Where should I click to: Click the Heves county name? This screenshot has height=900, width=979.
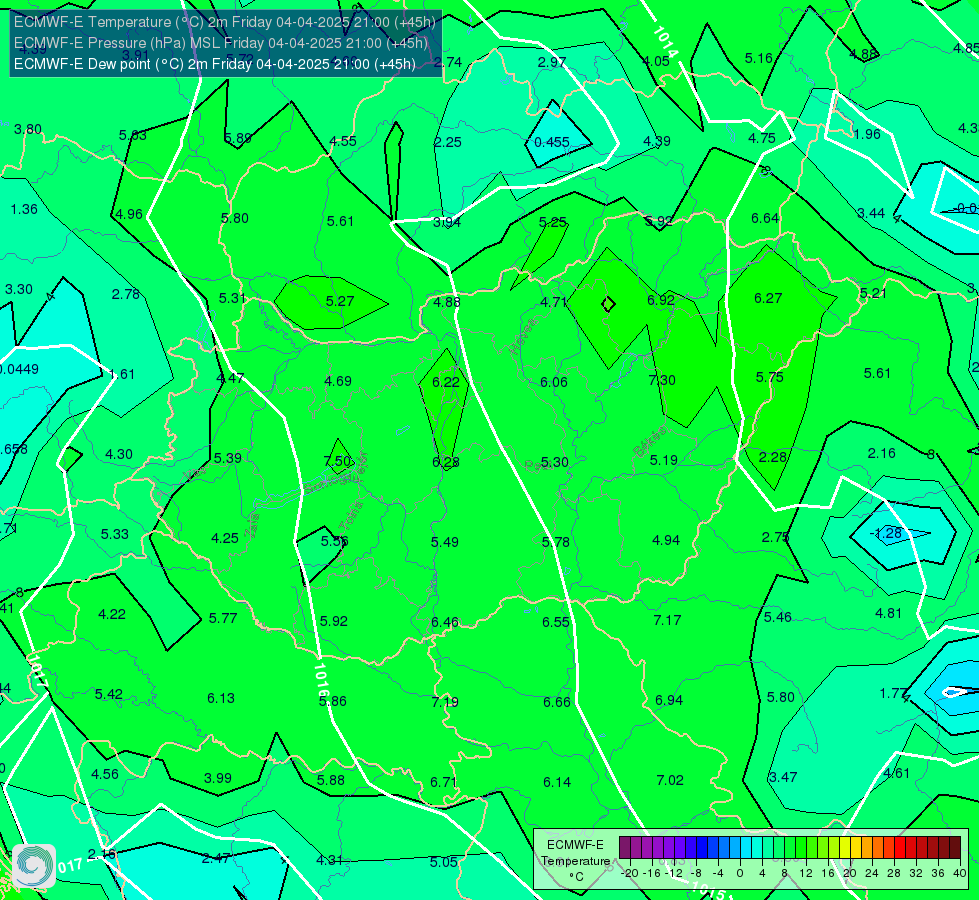click(524, 337)
